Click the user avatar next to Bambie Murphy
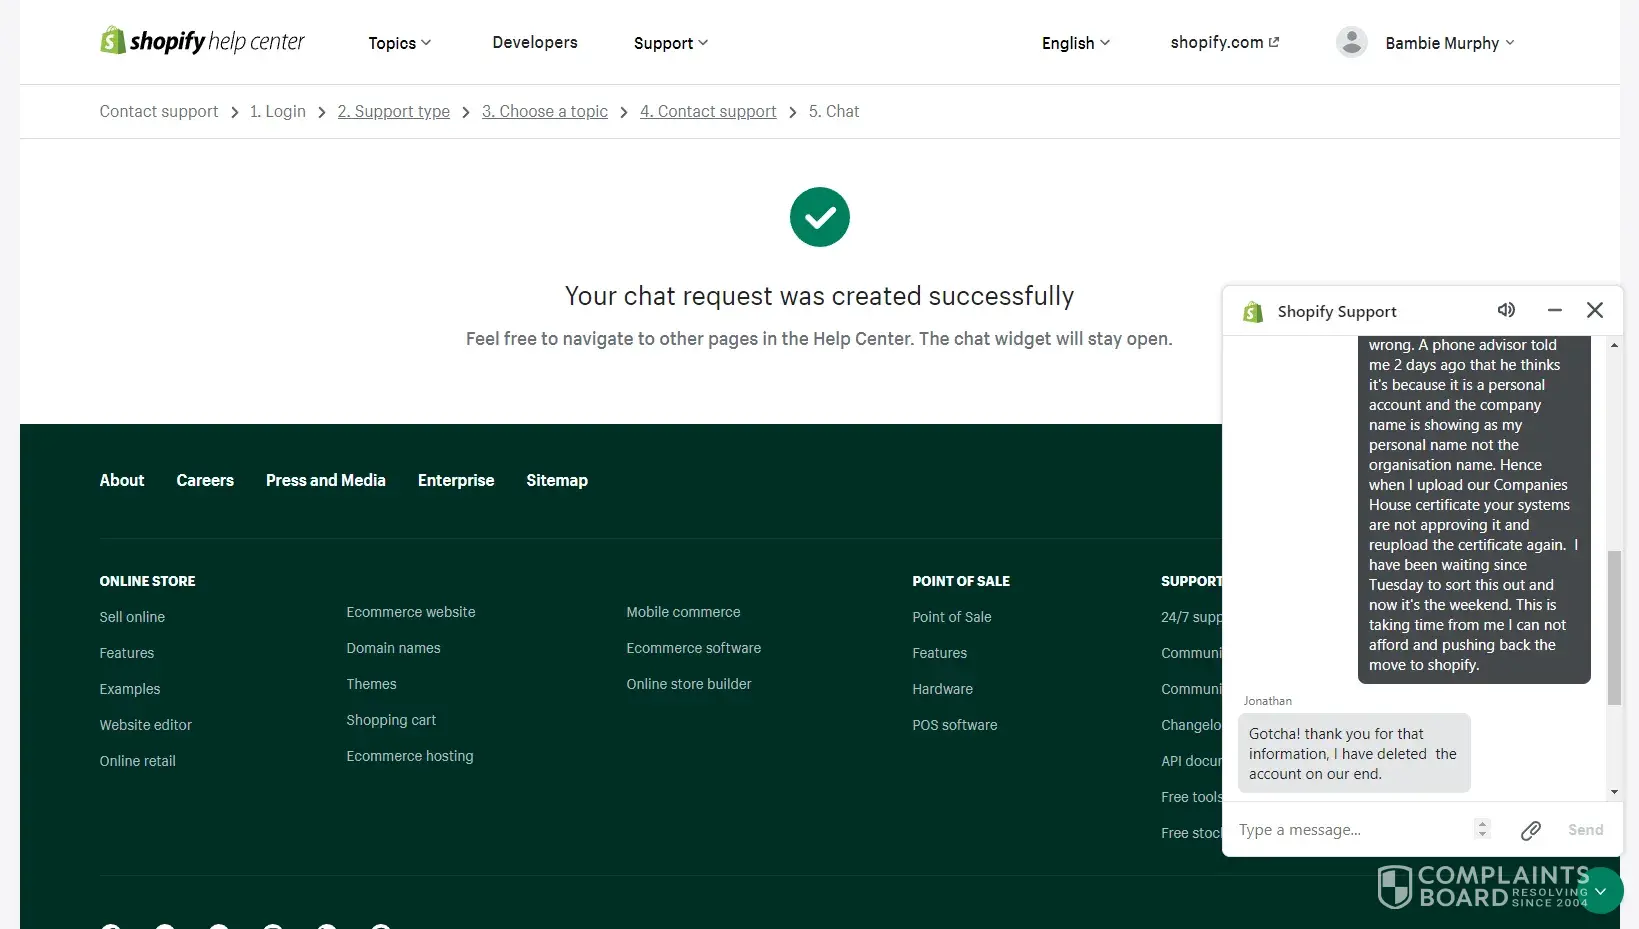 pyautogui.click(x=1352, y=42)
